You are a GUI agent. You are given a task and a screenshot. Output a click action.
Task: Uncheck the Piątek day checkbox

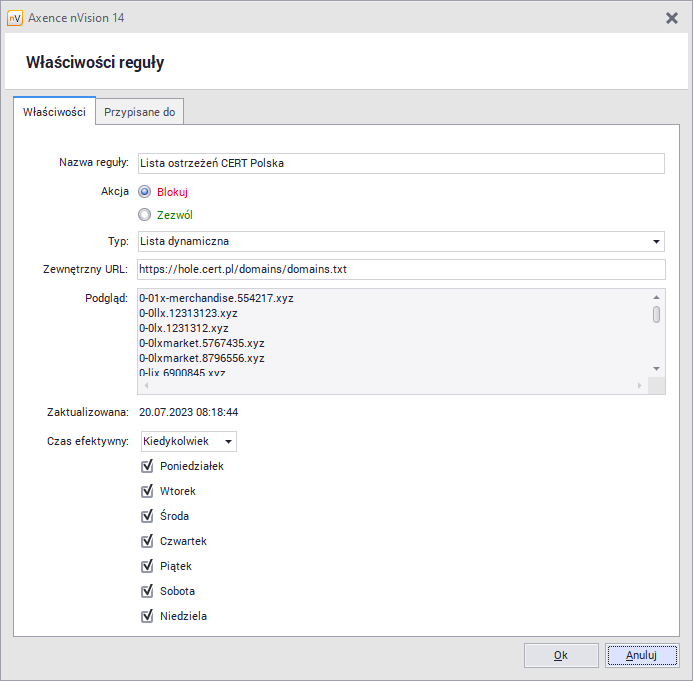(x=147, y=566)
